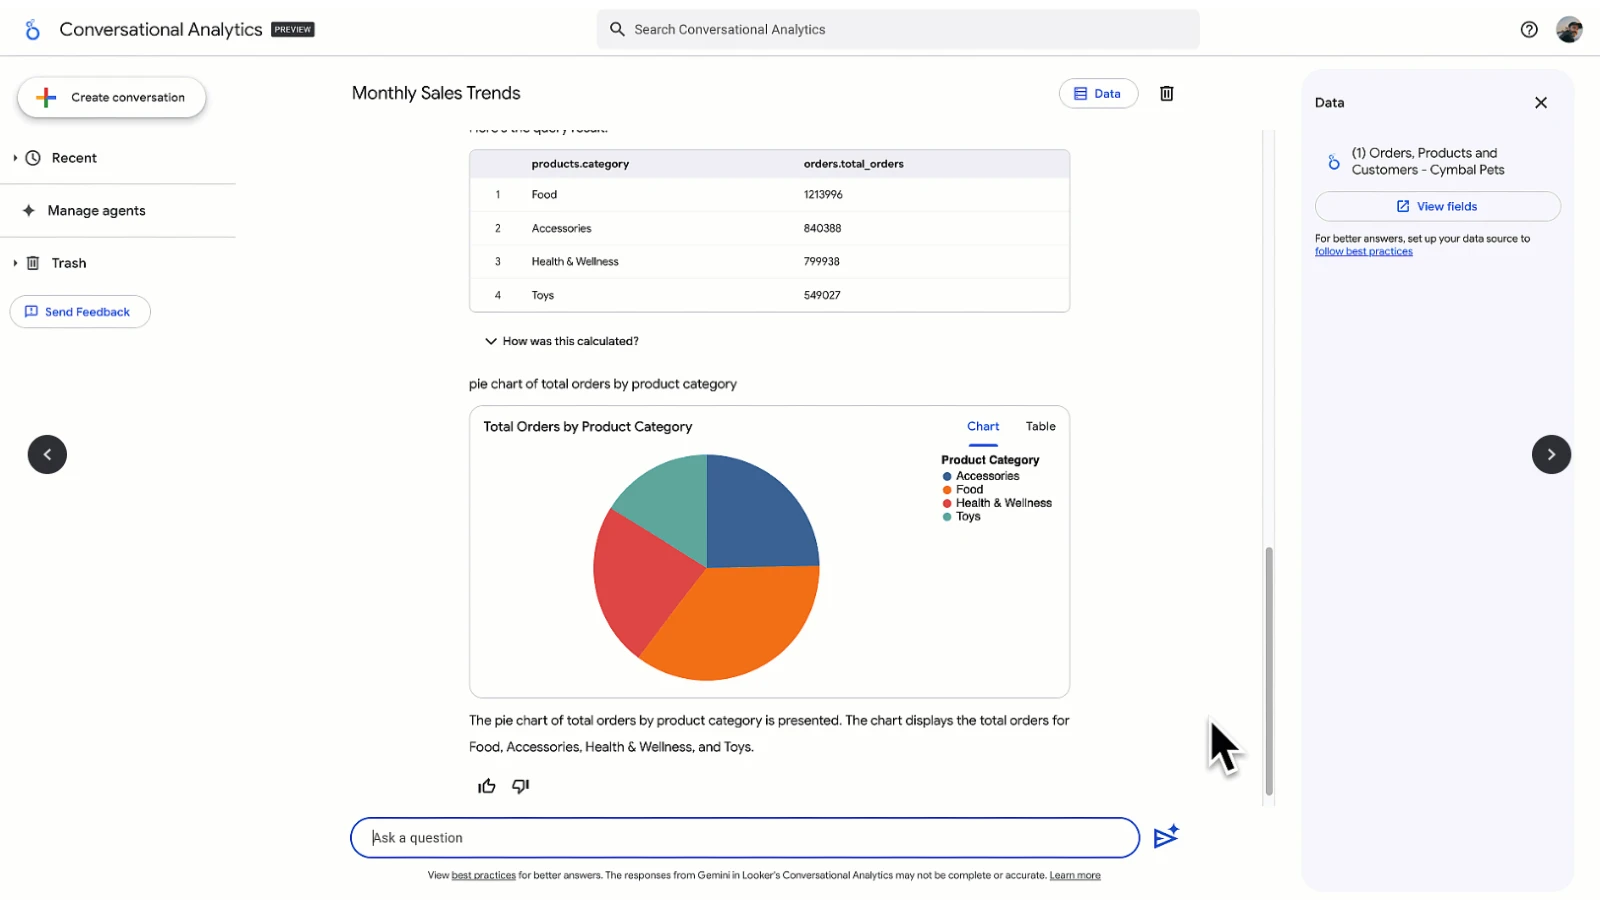Click the value 799938
Image resolution: width=1600 pixels, height=900 pixels.
click(x=821, y=262)
